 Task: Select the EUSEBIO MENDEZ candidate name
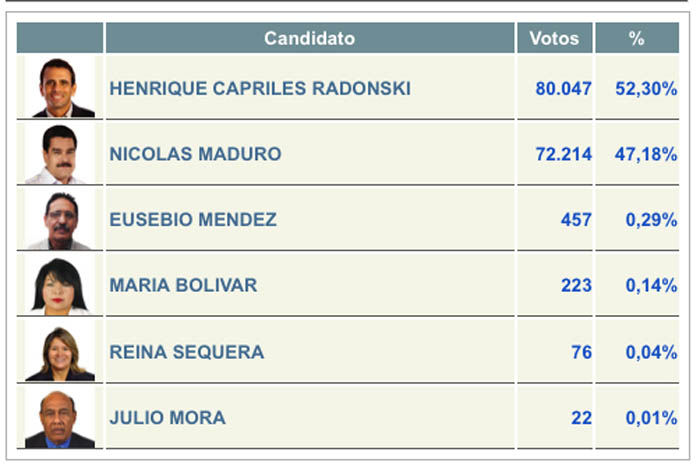click(x=193, y=220)
